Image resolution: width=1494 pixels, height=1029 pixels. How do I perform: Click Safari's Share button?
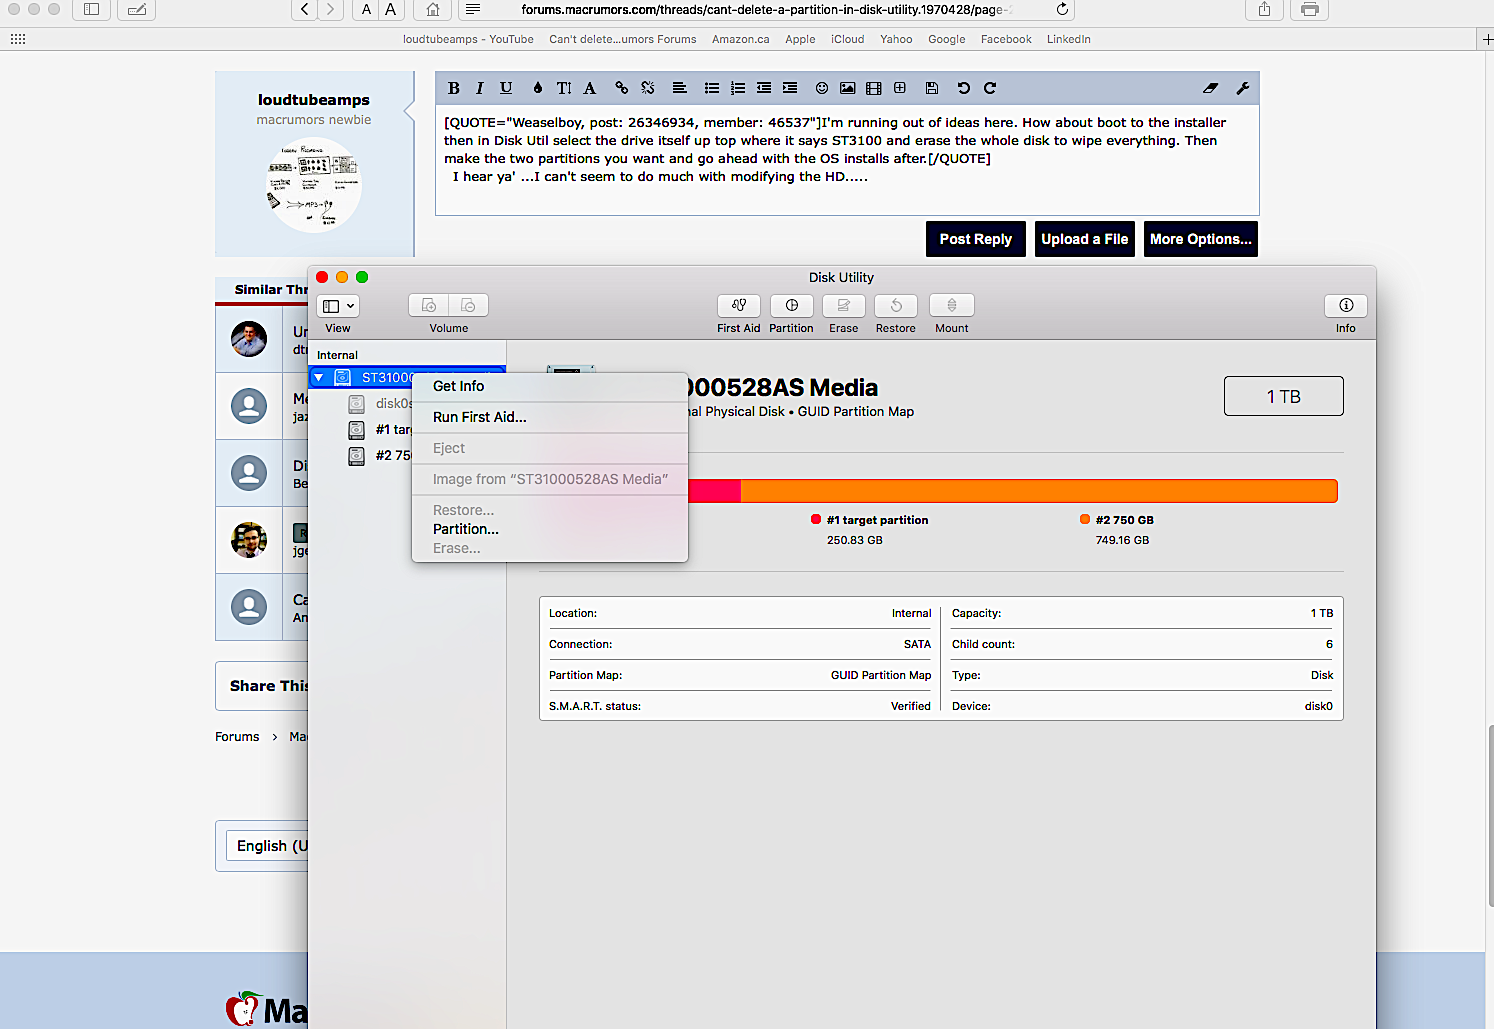pos(1264,9)
